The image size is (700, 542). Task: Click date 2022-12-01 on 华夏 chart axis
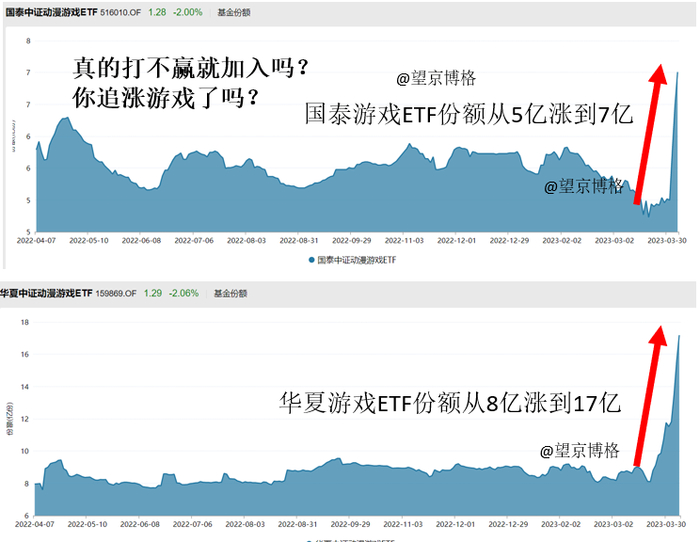455,524
